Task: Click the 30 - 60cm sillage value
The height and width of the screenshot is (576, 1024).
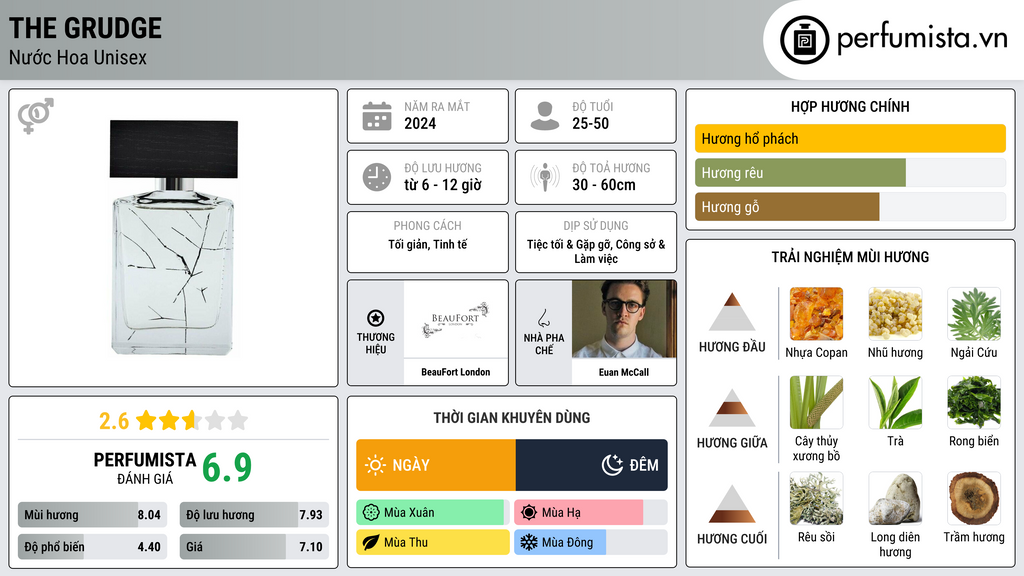Action: [603, 185]
